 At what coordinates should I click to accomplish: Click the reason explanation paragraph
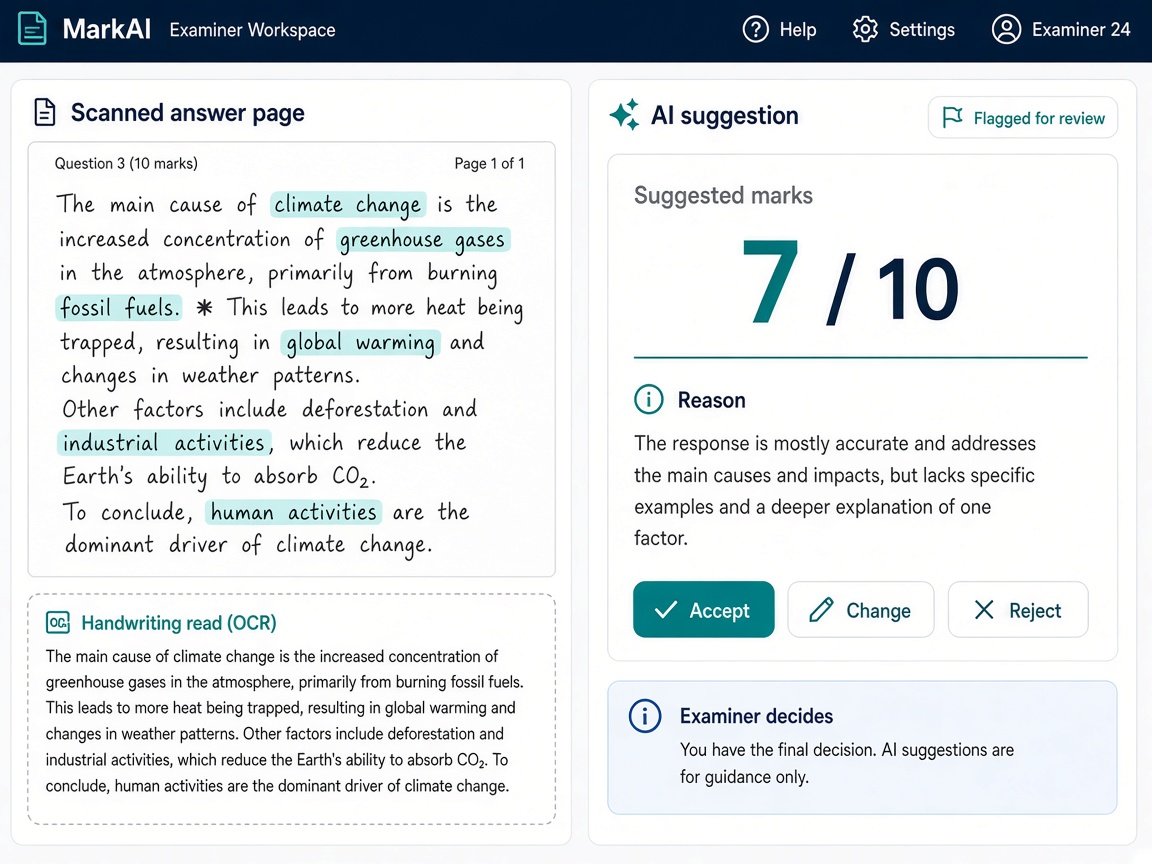pyautogui.click(x=835, y=490)
